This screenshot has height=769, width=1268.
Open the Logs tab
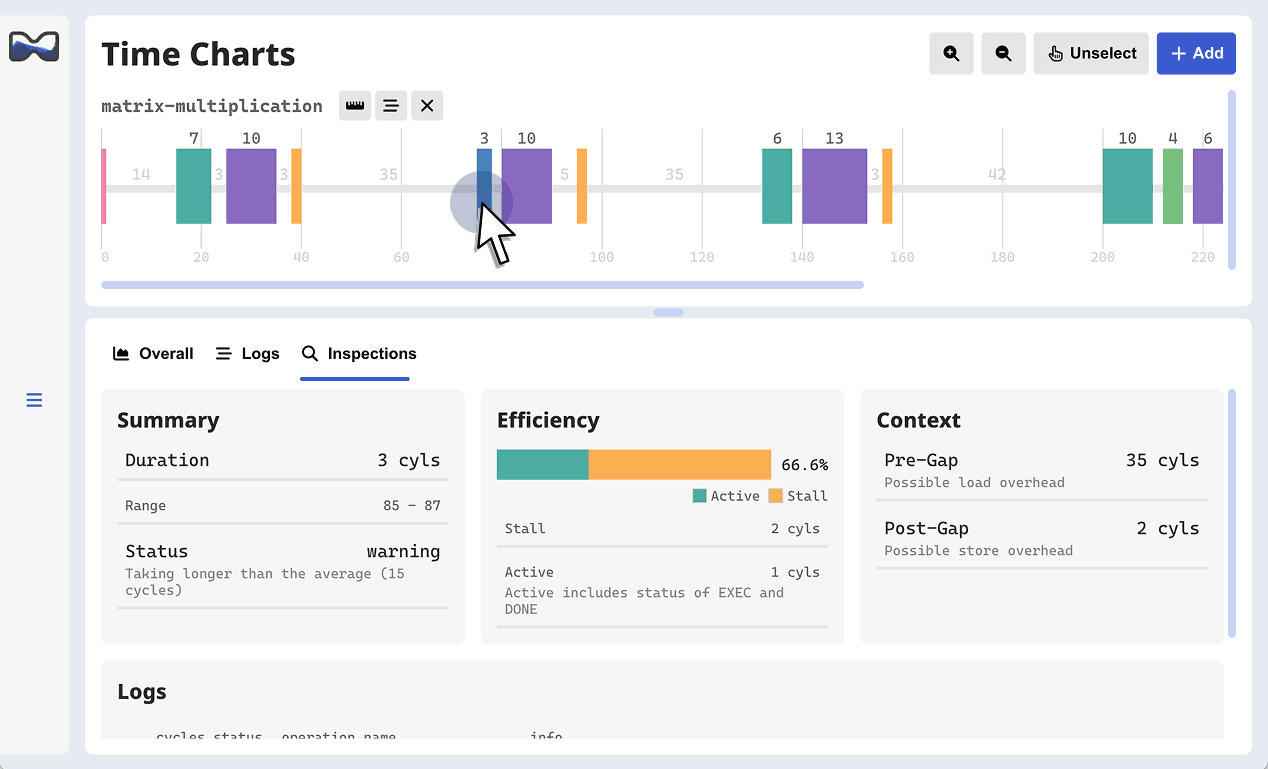tap(247, 354)
